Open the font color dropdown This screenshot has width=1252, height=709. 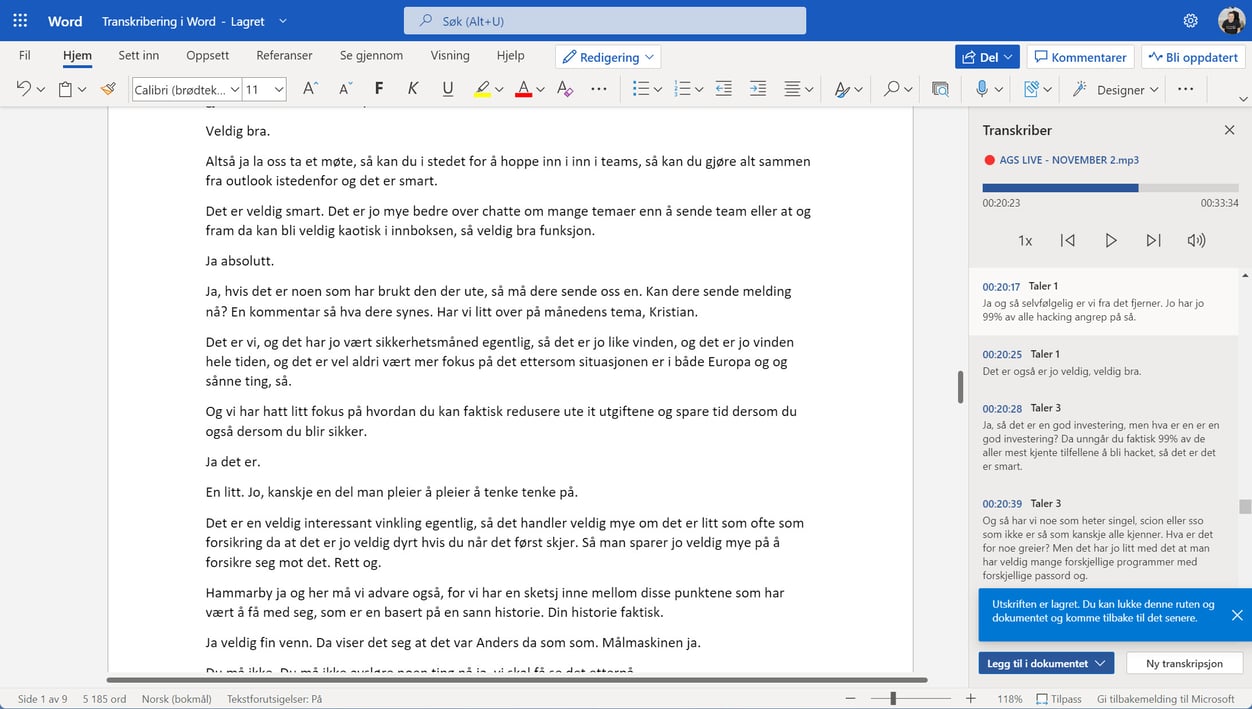point(539,89)
